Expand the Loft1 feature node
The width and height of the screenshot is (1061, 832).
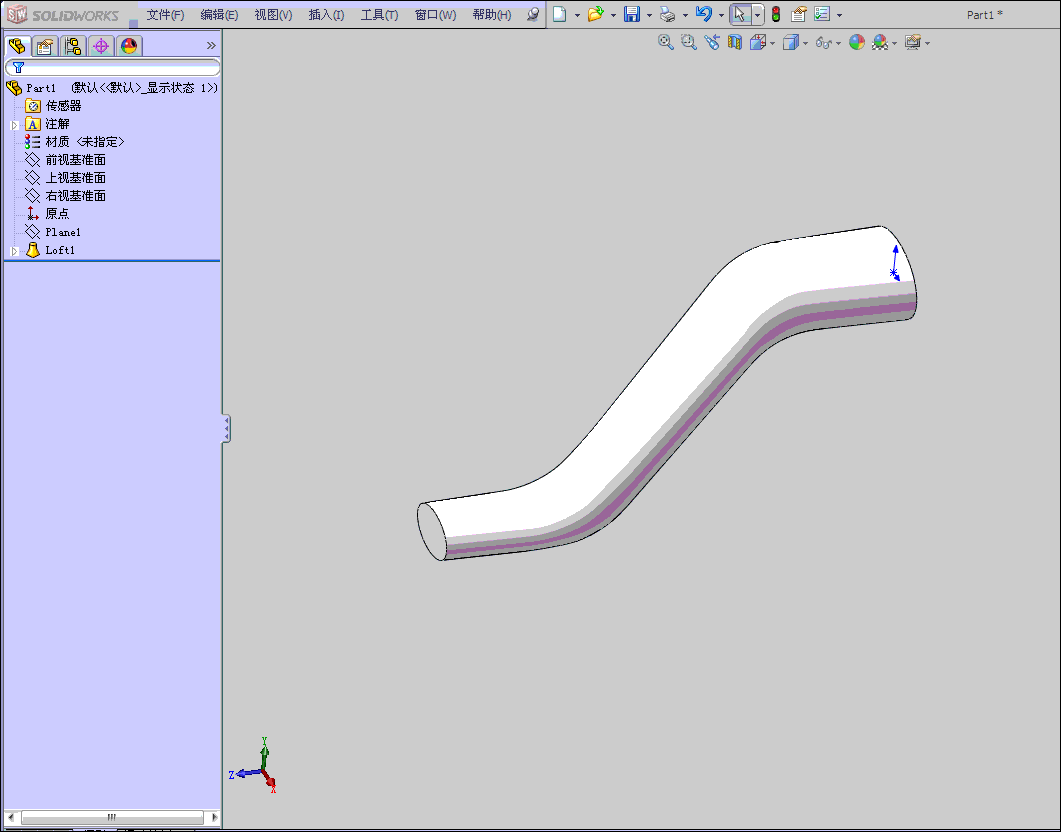(14, 251)
